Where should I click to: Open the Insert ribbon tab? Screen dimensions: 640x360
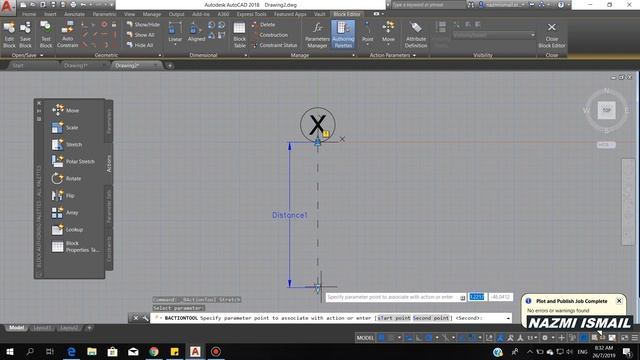point(50,14)
